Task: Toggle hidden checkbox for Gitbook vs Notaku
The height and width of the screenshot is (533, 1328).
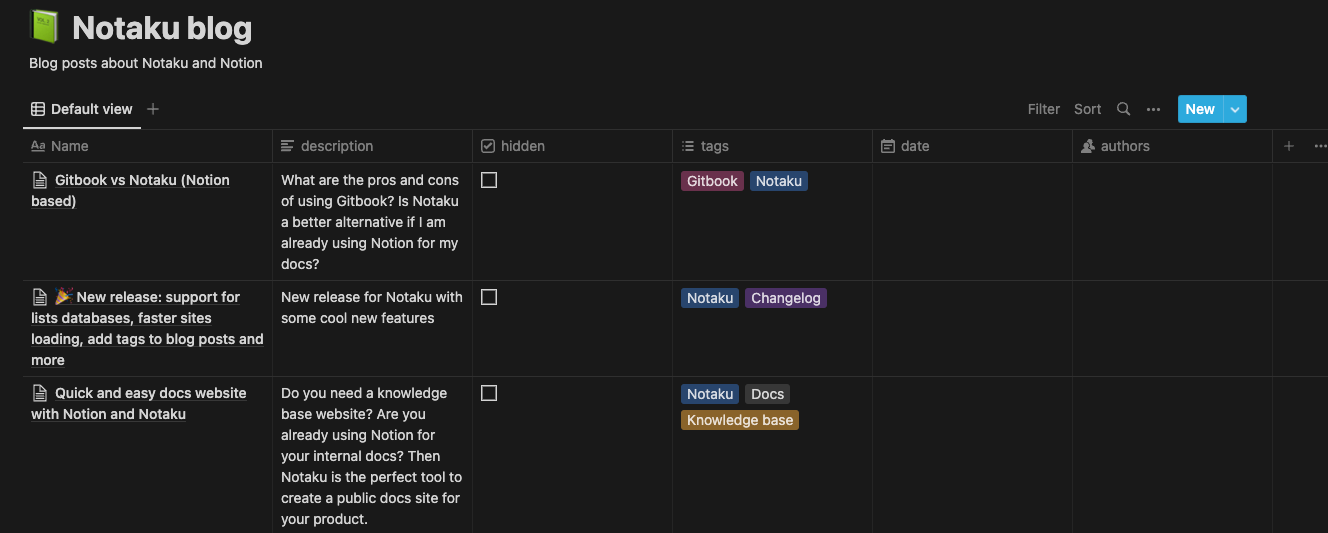Action: pos(489,180)
